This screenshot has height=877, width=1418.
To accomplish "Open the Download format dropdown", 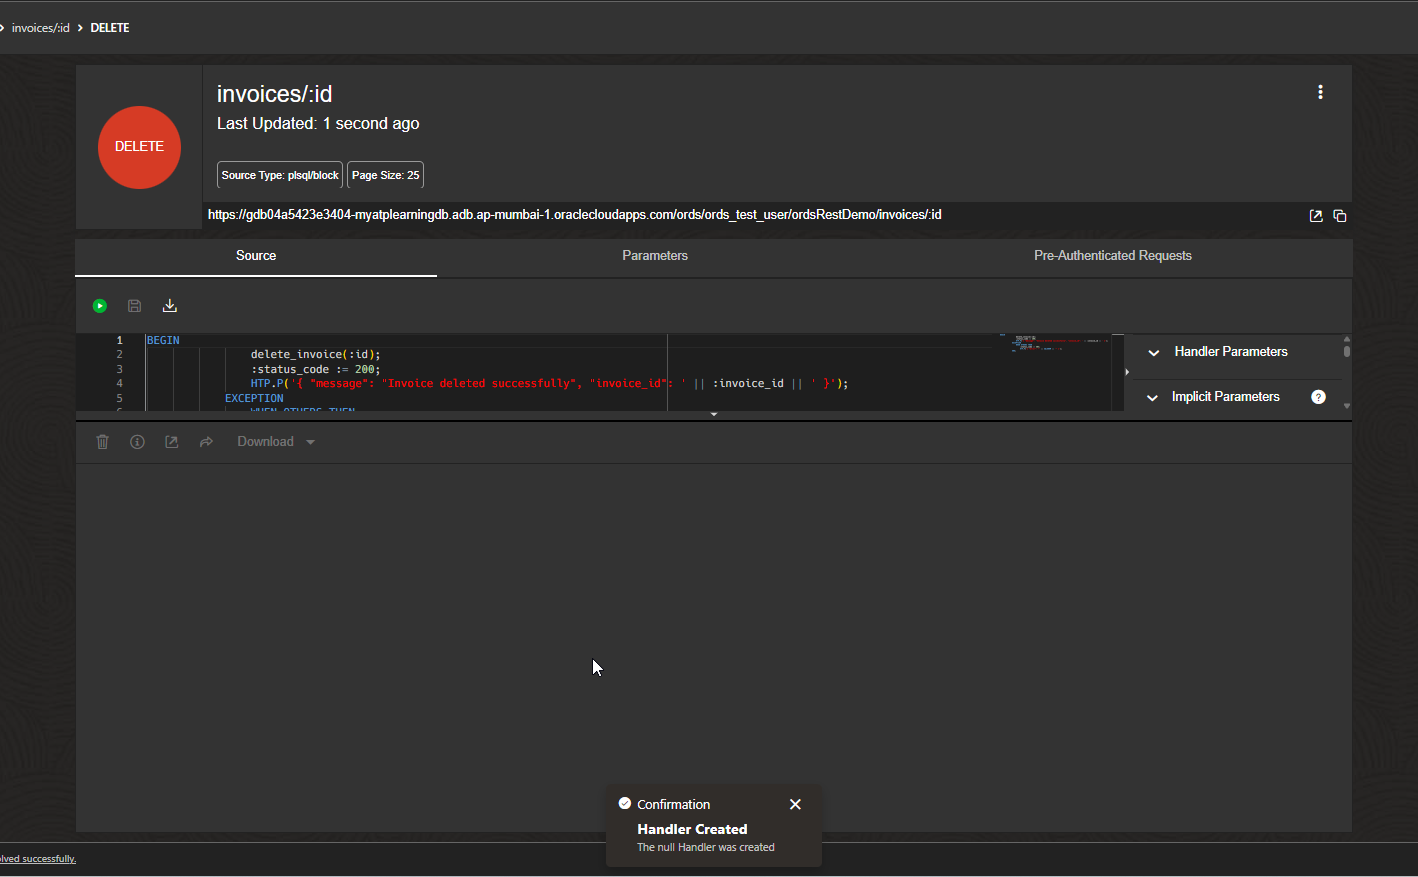I will [x=309, y=441].
